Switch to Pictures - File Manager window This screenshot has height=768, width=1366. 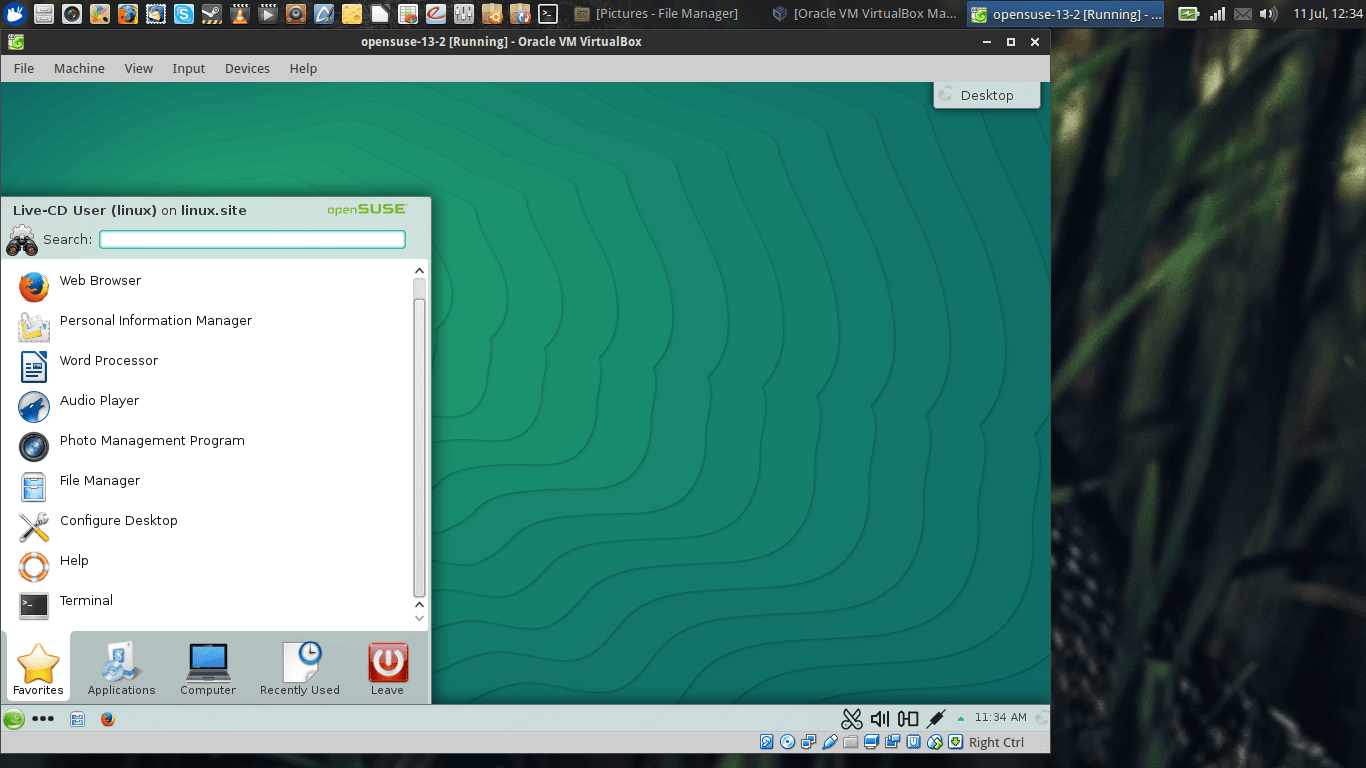point(657,14)
